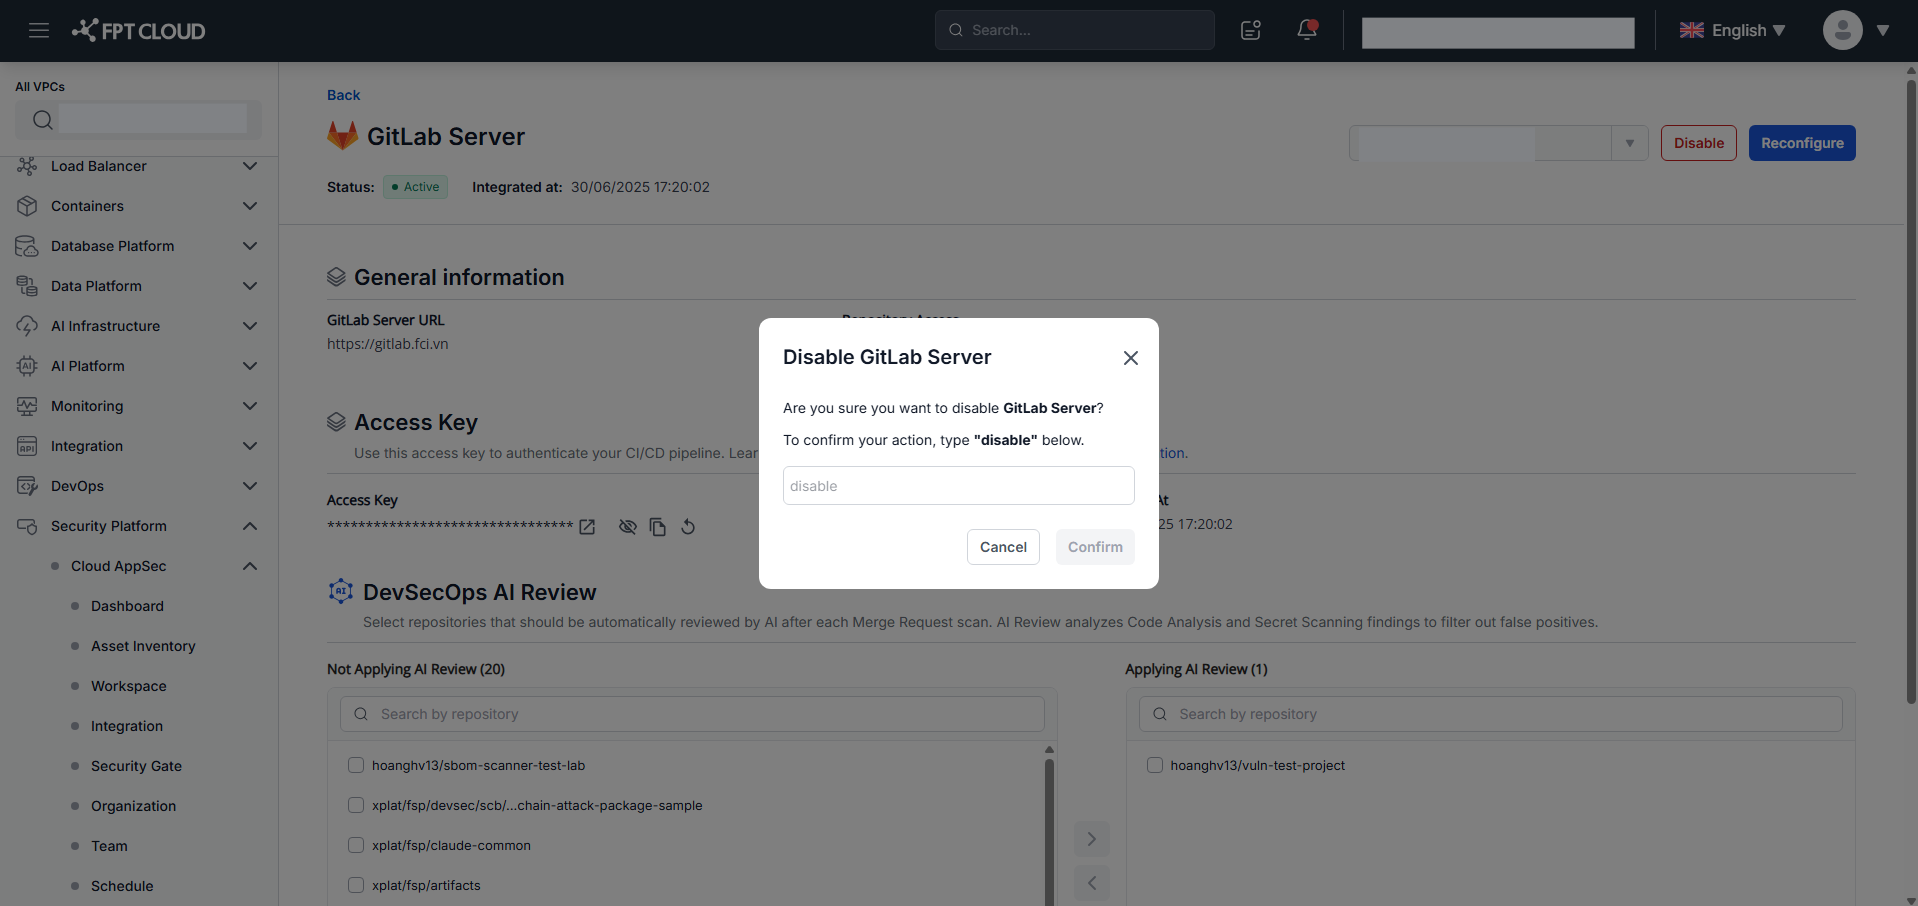Image resolution: width=1918 pixels, height=906 pixels.
Task: Click the AI Platform sidebar icon
Action: [27, 366]
